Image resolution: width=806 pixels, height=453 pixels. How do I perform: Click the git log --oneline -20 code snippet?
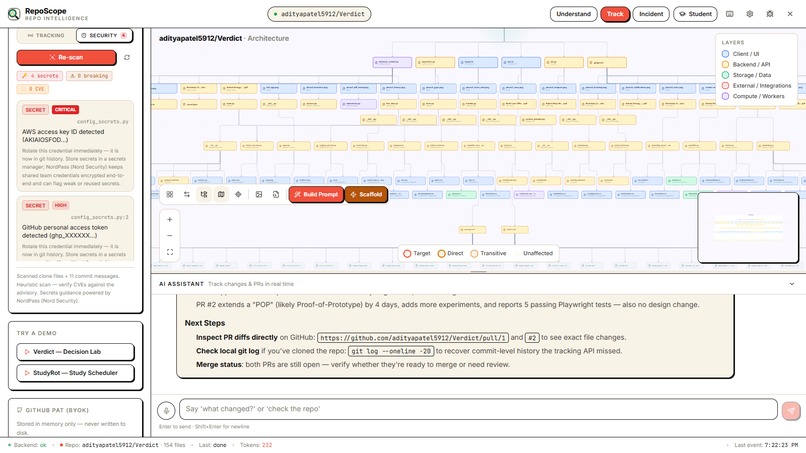[x=391, y=351]
